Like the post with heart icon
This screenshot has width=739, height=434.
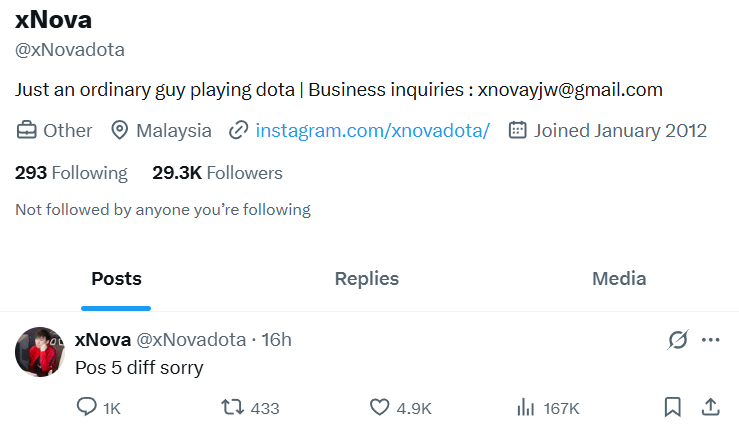point(379,407)
